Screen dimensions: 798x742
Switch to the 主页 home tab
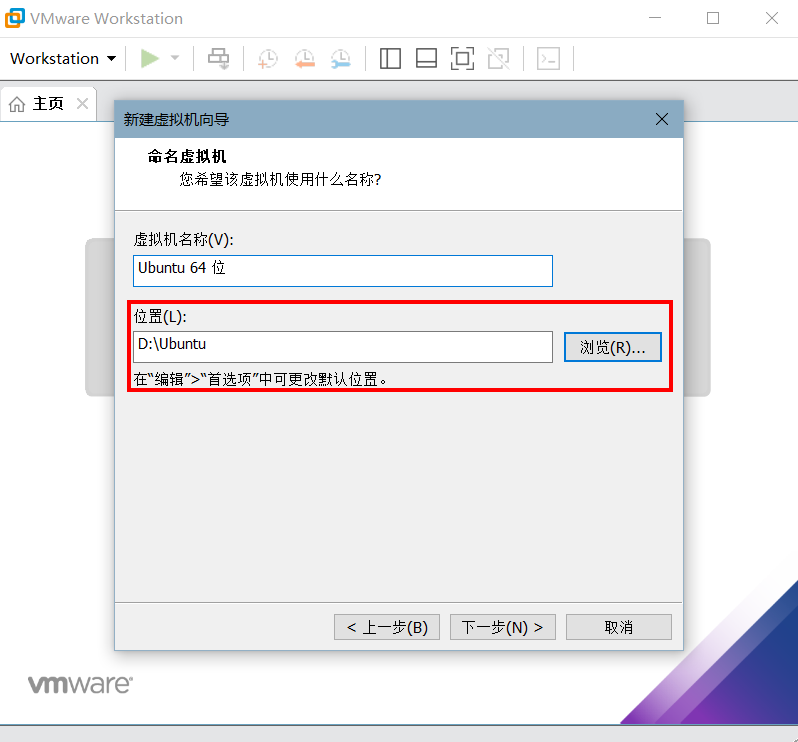coord(38,104)
